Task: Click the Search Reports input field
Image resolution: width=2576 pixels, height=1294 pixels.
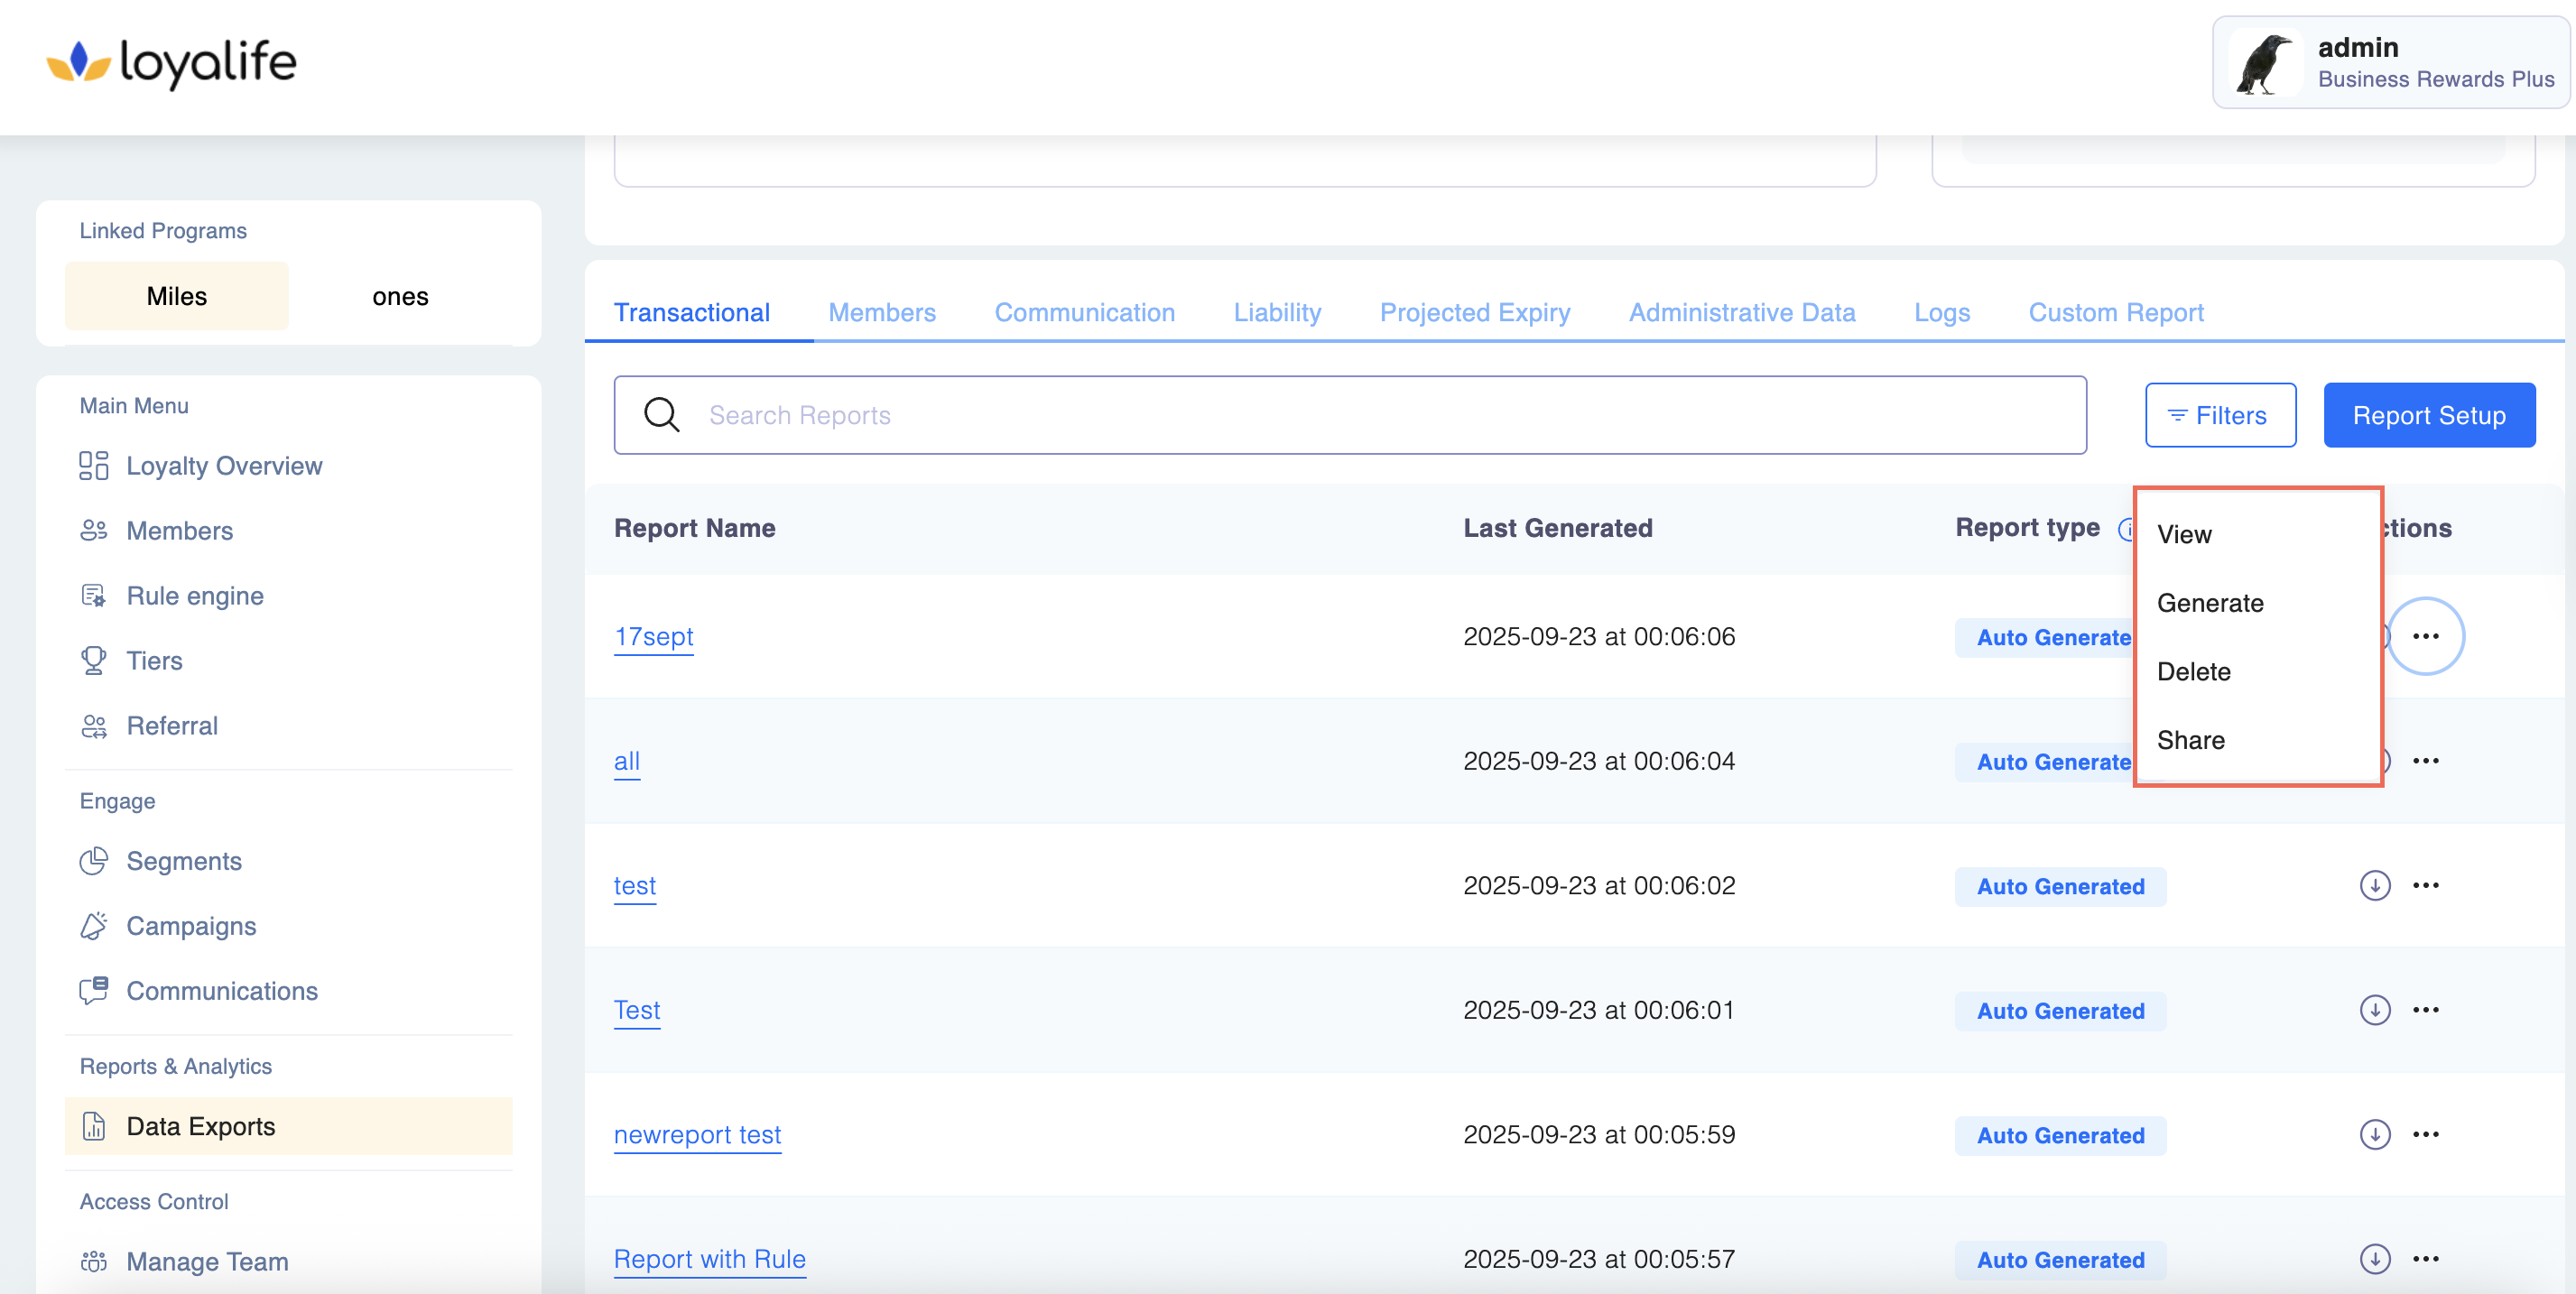Action: (x=1350, y=415)
